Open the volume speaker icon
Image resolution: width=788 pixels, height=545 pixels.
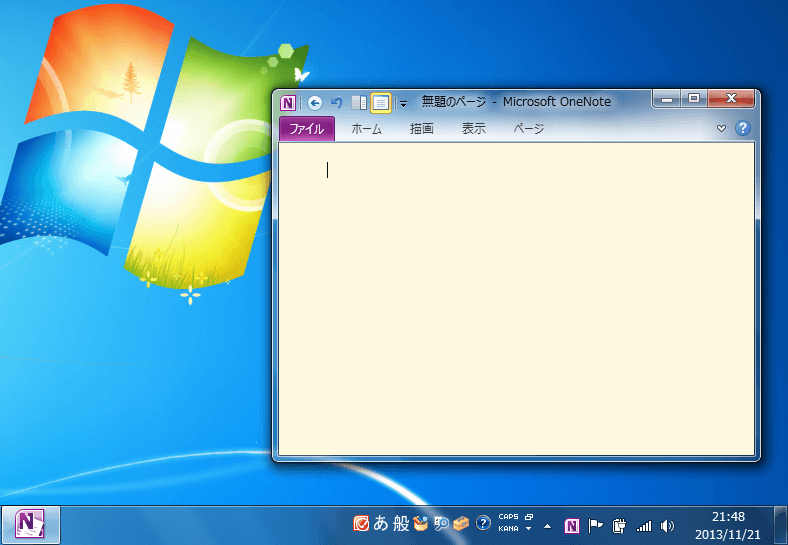(x=667, y=526)
